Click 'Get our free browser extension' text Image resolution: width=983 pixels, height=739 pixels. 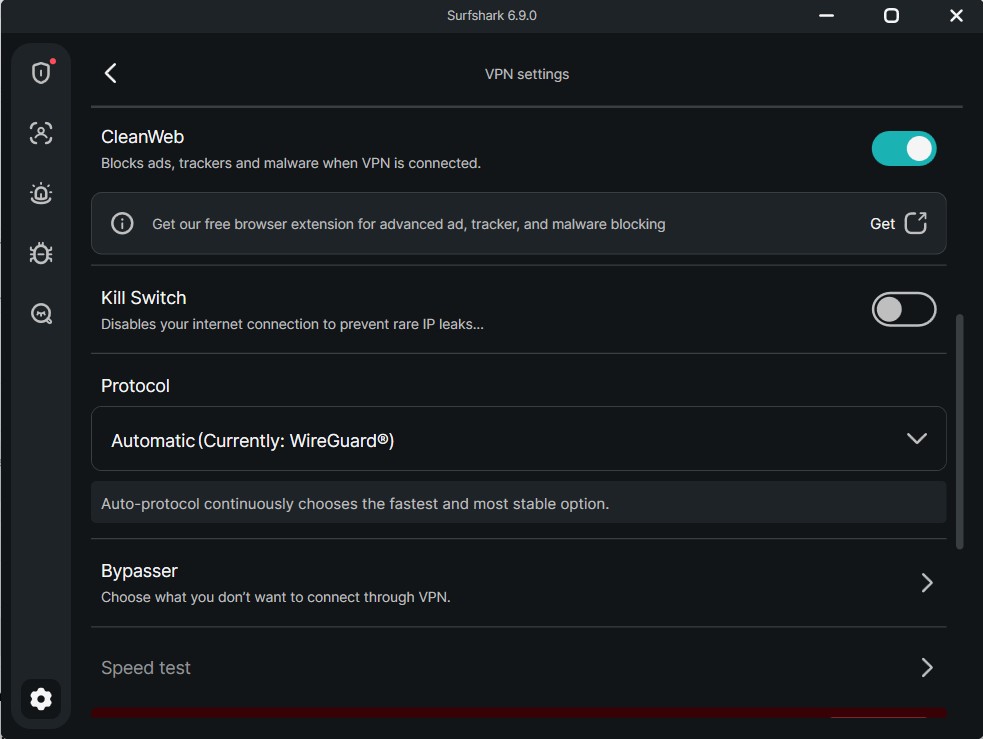(409, 224)
